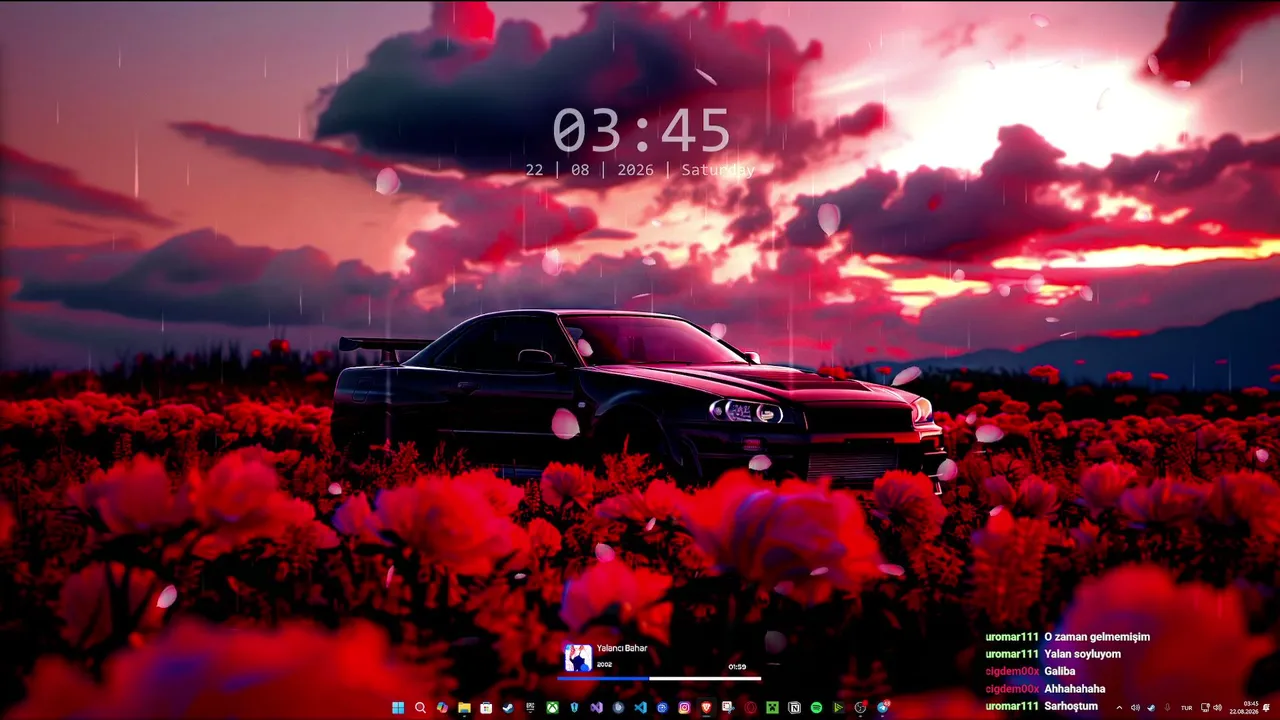Open the Xbox app icon
Image resolution: width=1280 pixels, height=720 pixels.
pos(552,708)
